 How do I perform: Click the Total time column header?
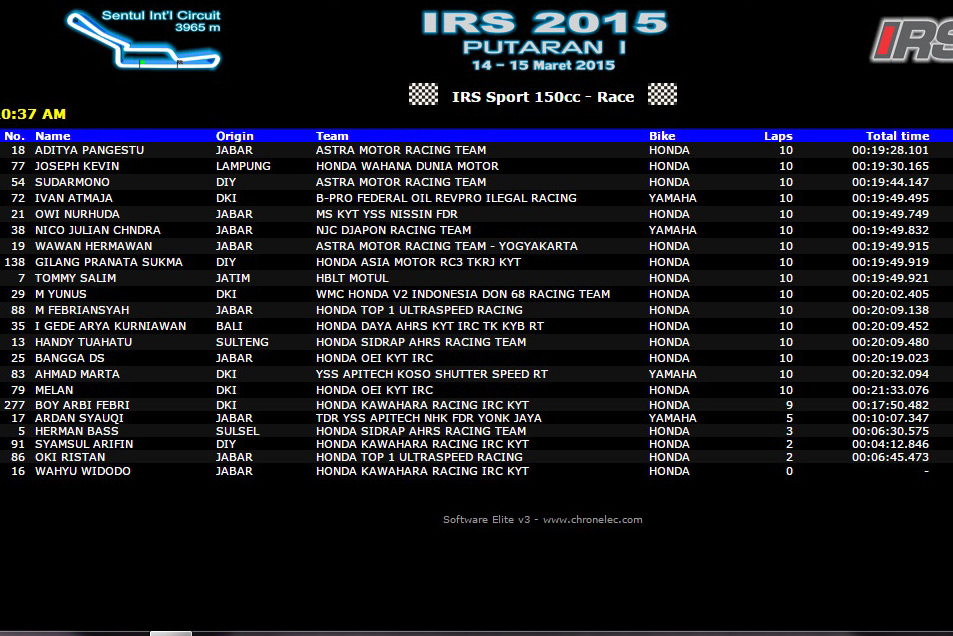(x=897, y=136)
